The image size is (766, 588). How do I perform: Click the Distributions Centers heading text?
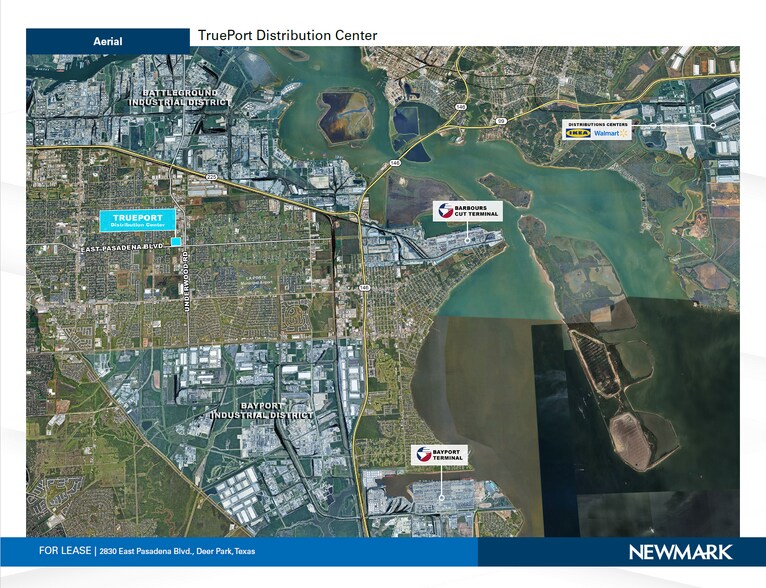(x=596, y=124)
